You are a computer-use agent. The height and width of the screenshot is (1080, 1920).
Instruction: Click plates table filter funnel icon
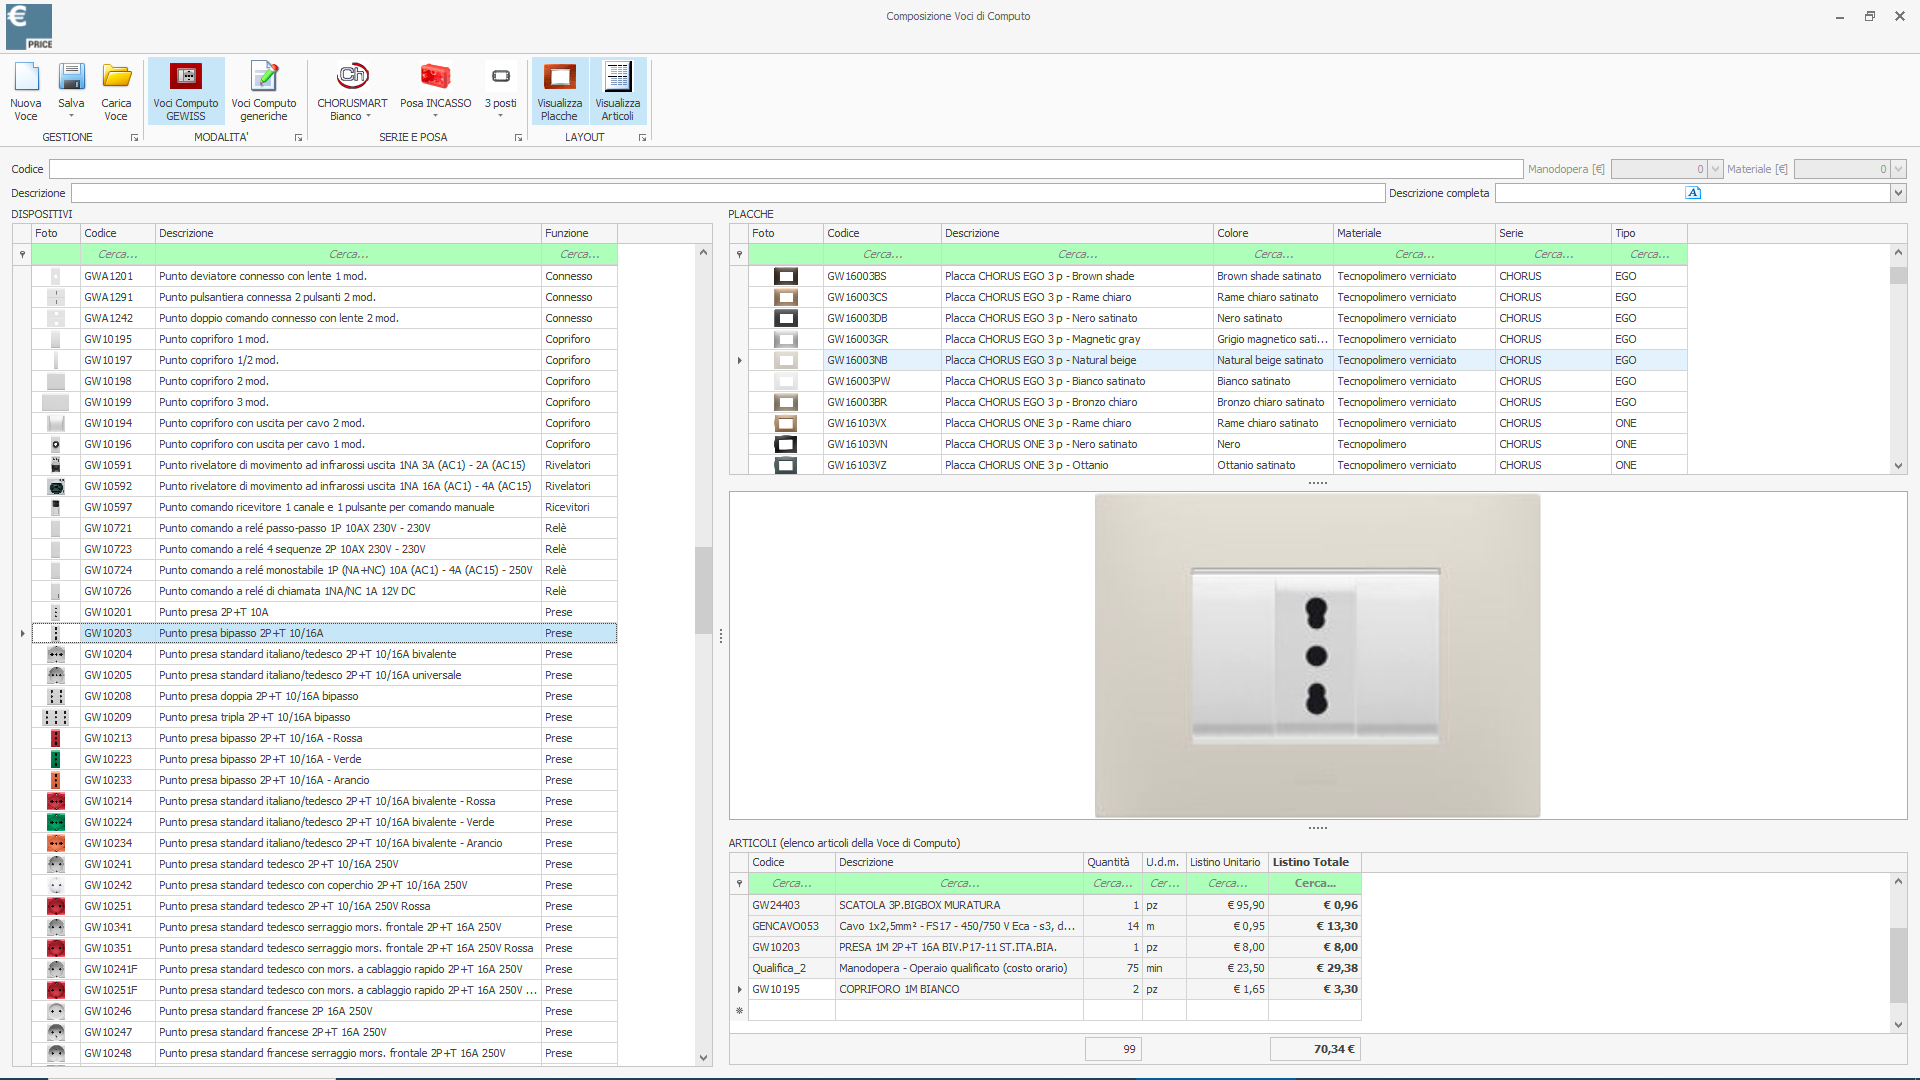tap(740, 254)
